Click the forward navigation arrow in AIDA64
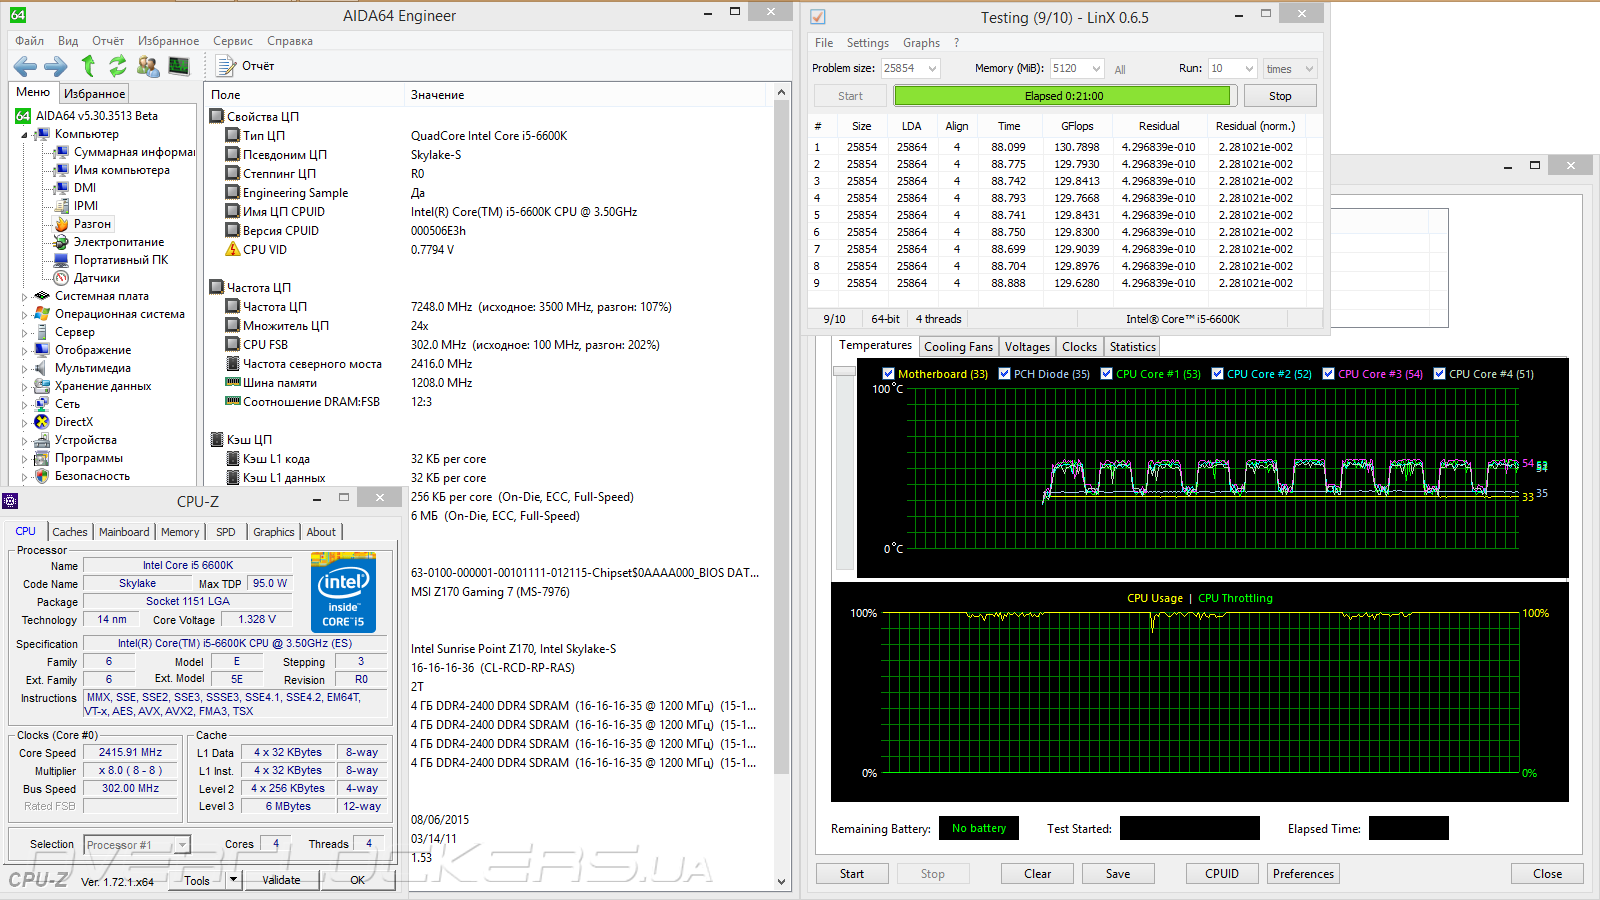1600x900 pixels. pyautogui.click(x=56, y=66)
